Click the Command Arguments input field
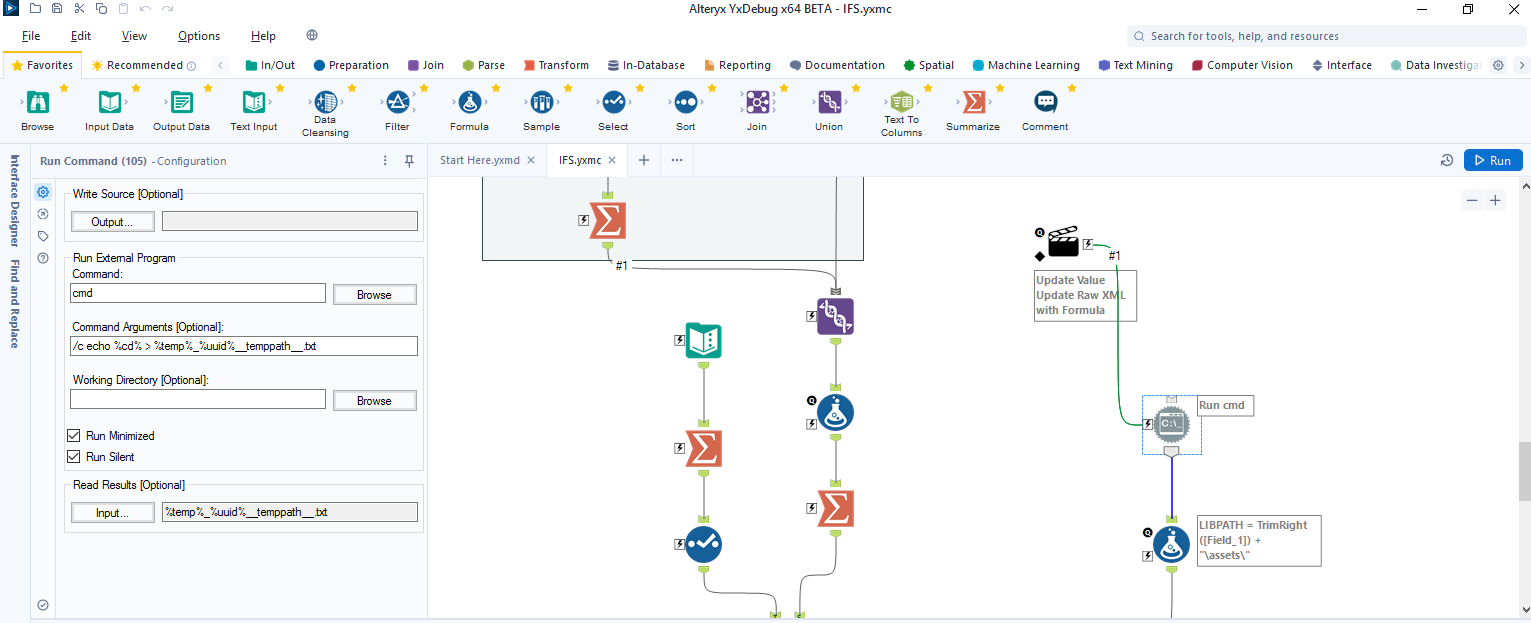The width and height of the screenshot is (1531, 623). click(244, 346)
